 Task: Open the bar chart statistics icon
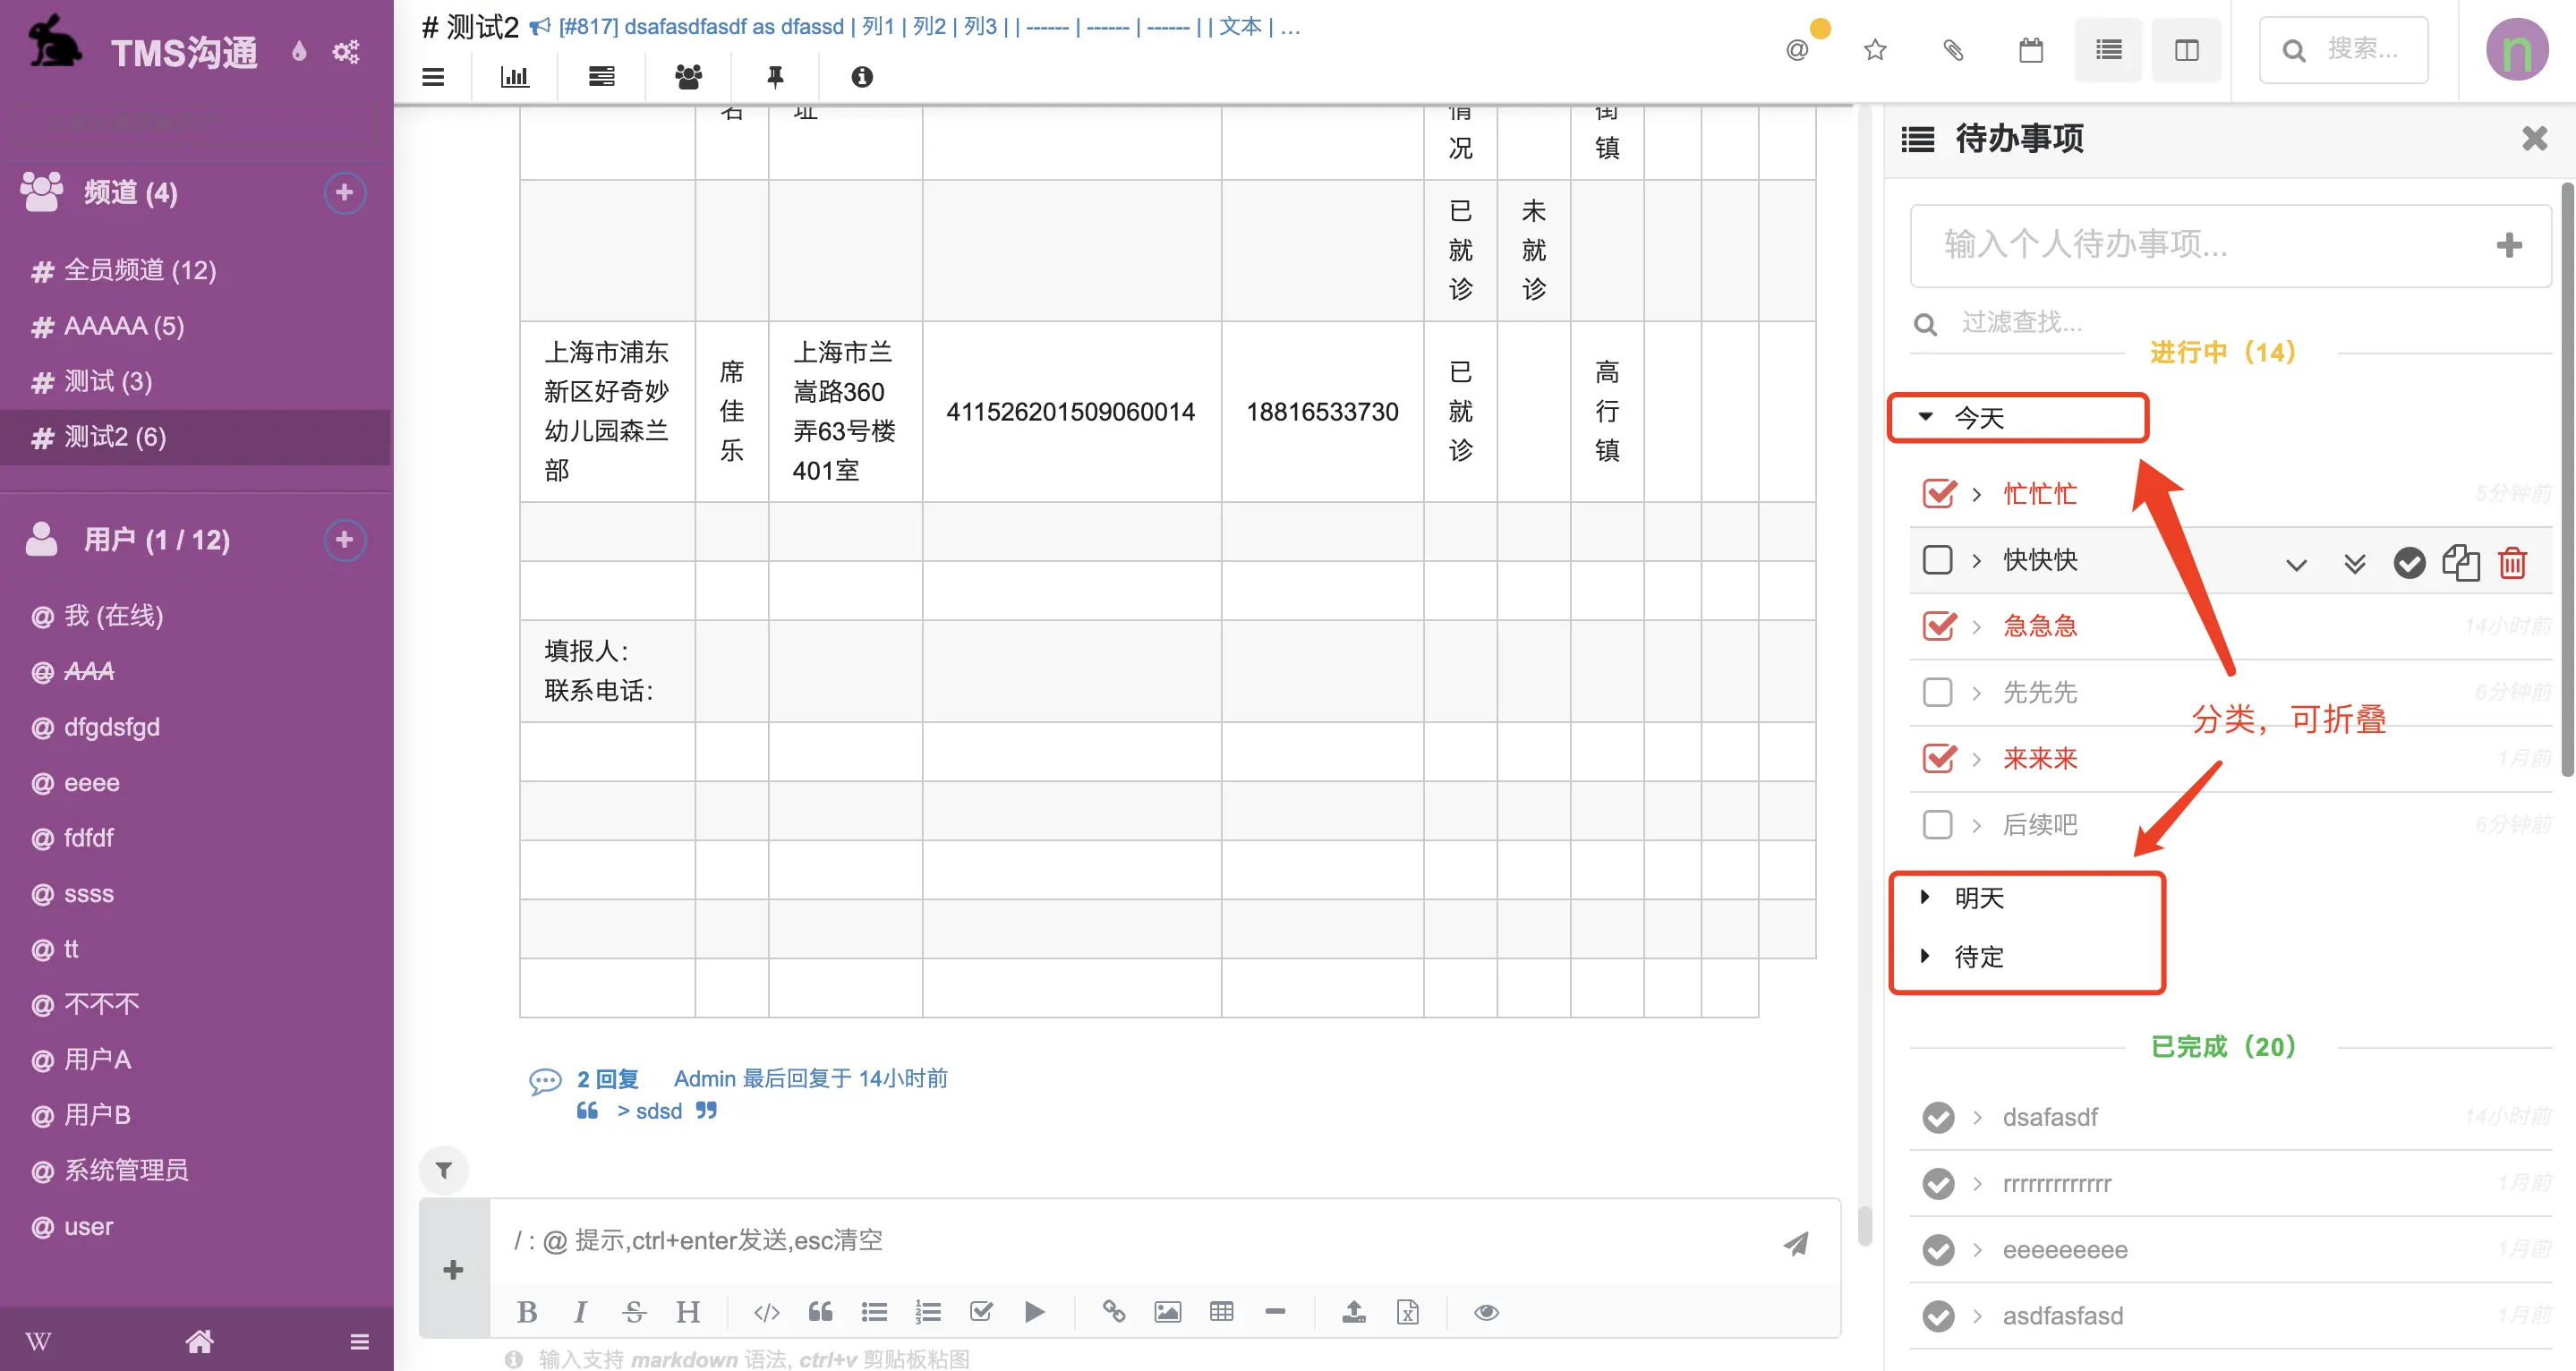tap(514, 77)
